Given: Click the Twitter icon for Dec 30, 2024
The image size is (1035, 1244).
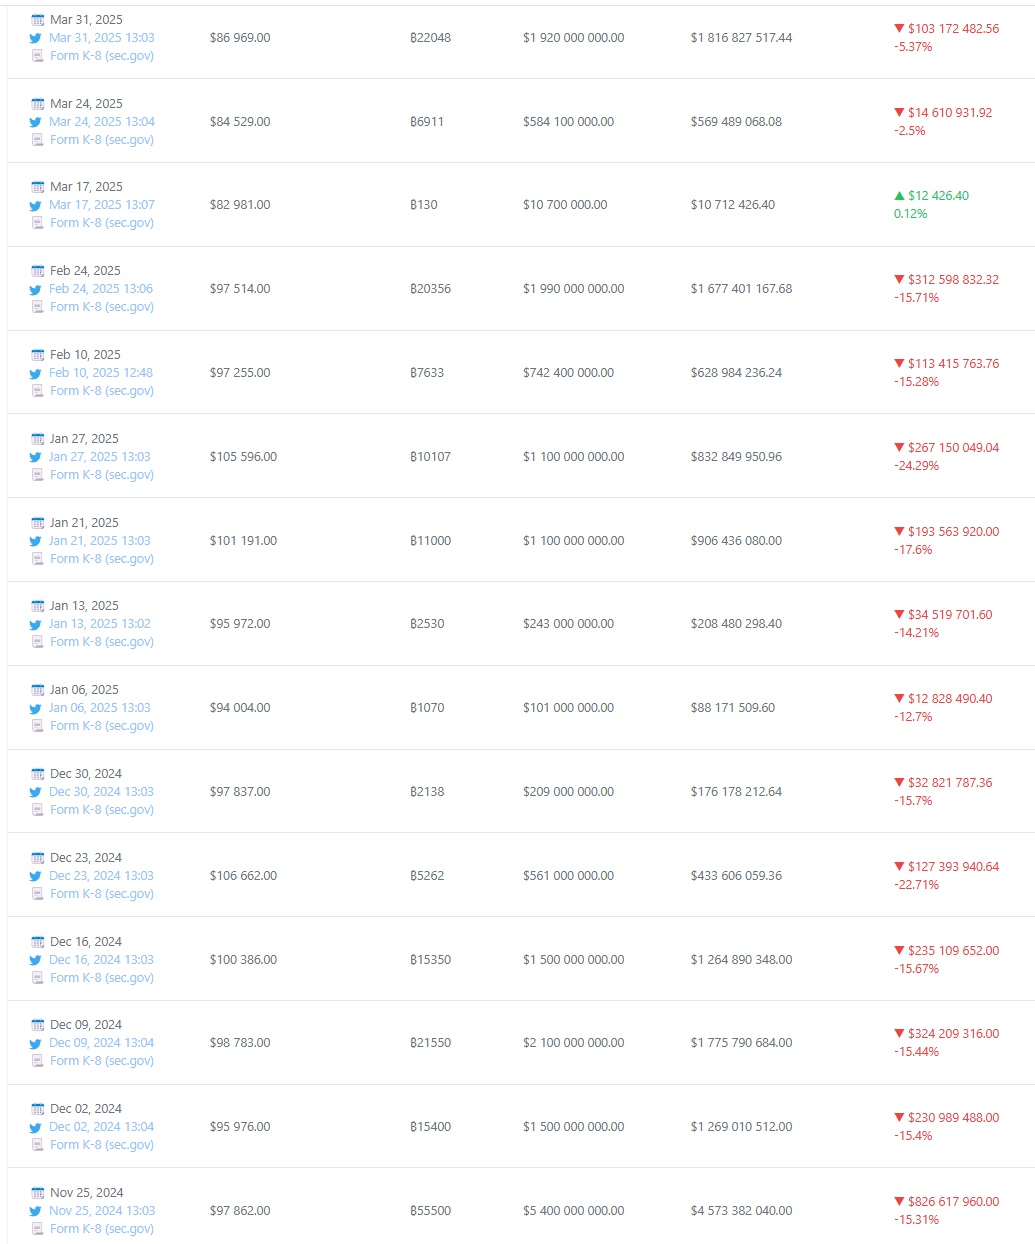Looking at the screenshot, I should point(36,792).
